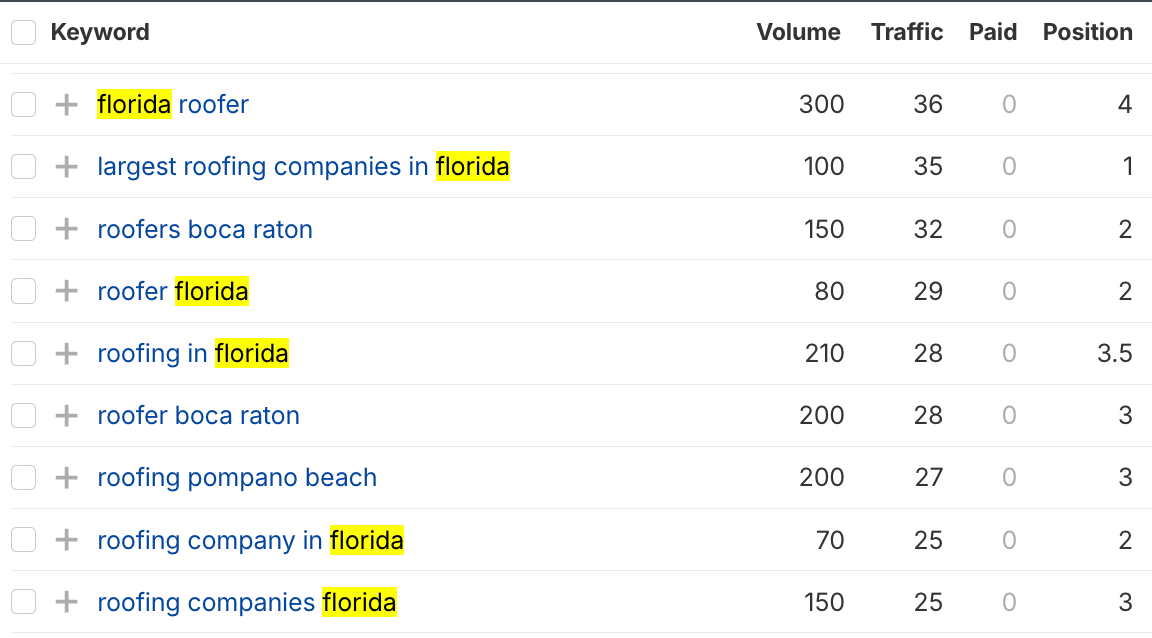Screen dimensions: 1152x638
Task: Open the 'florida roofer' keyword link
Action: coord(172,104)
